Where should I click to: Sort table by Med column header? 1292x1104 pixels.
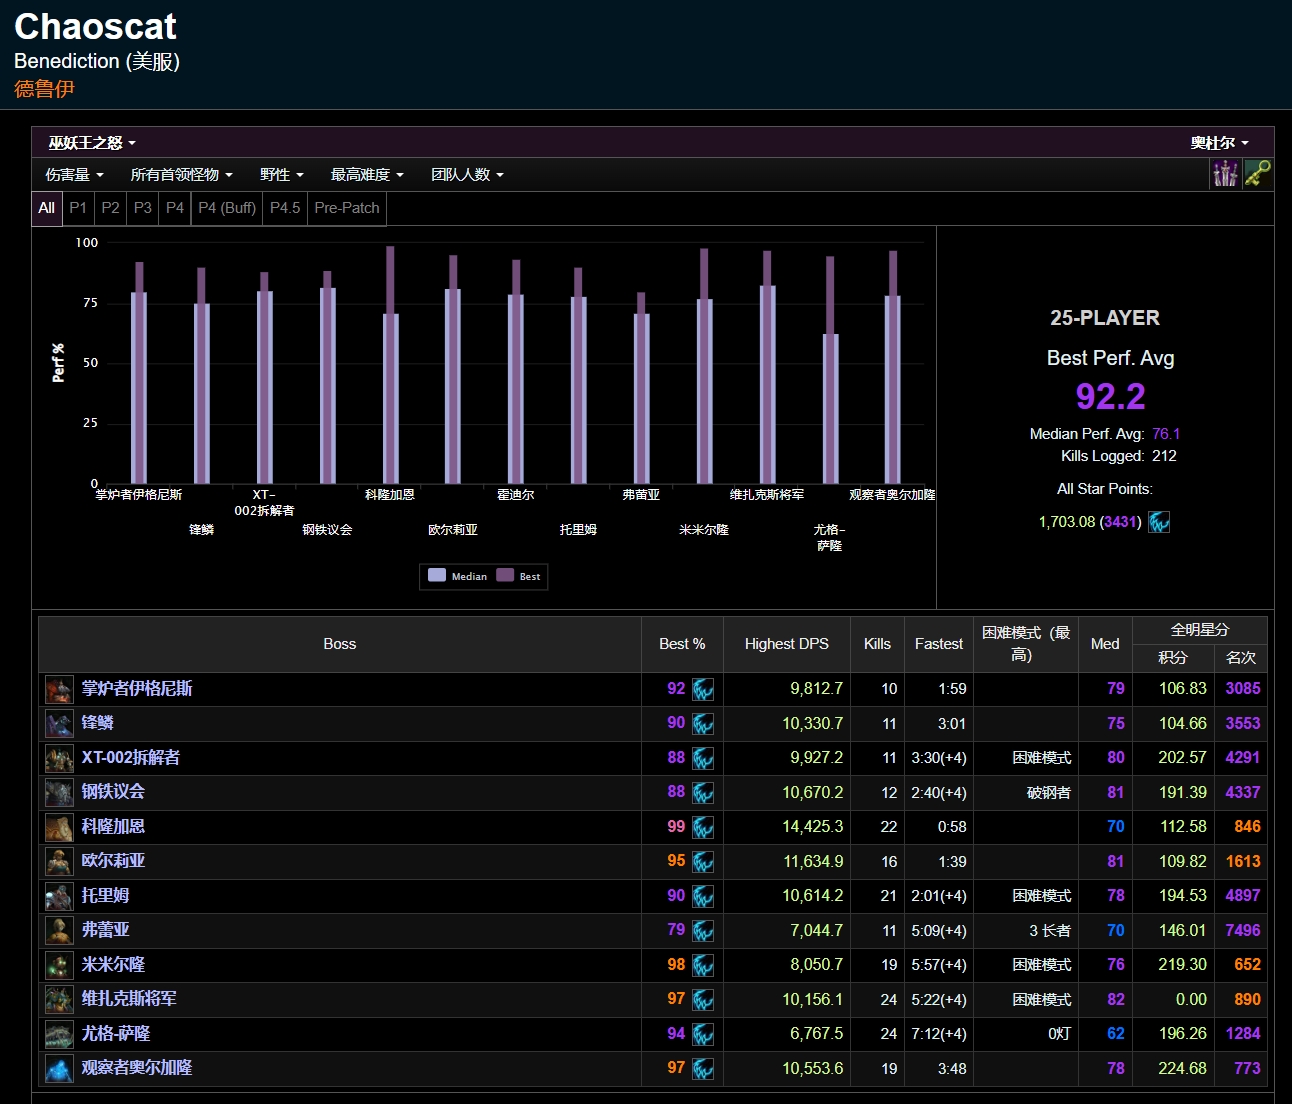coord(1105,644)
